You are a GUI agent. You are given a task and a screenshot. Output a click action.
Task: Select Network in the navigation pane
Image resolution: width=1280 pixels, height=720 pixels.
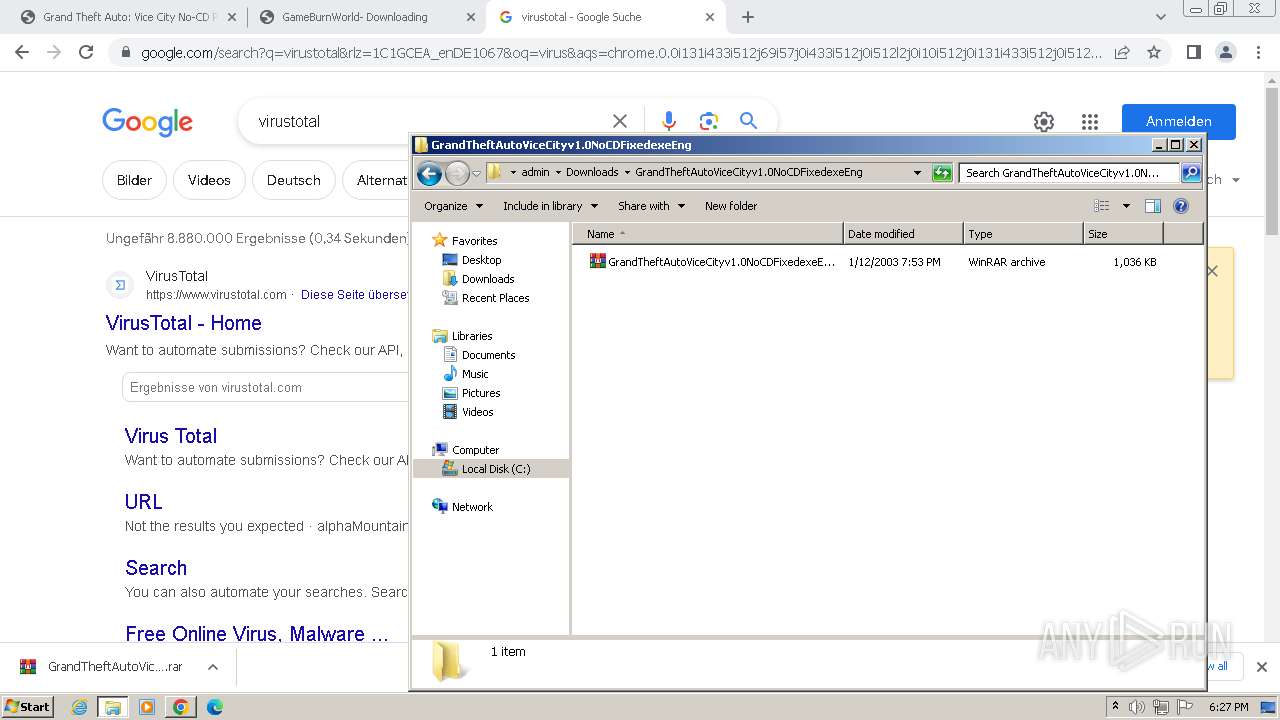pyautogui.click(x=462, y=507)
